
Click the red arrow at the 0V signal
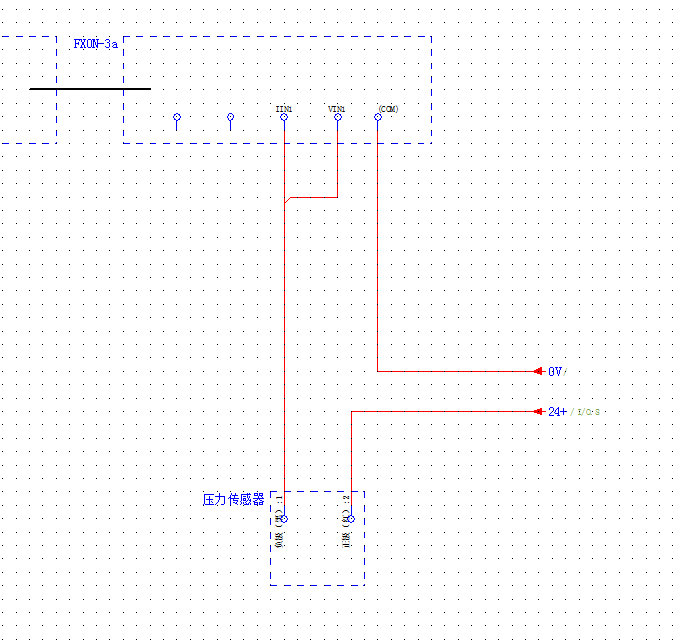click(x=538, y=371)
